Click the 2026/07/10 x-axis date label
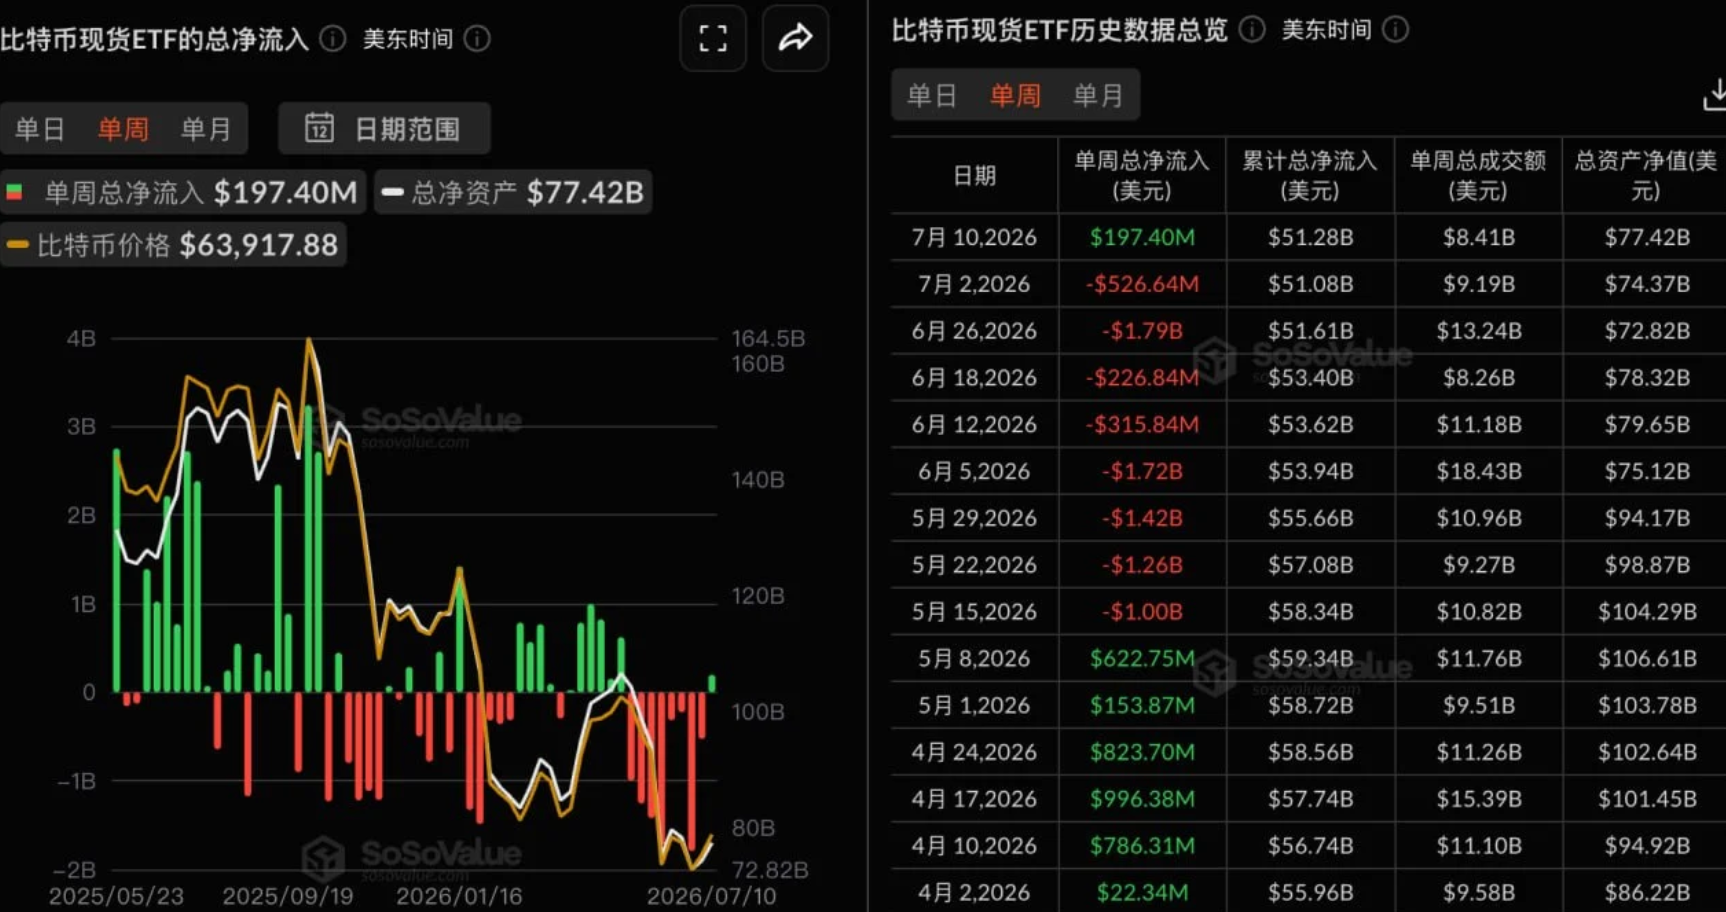The height and width of the screenshot is (912, 1726). point(711,896)
